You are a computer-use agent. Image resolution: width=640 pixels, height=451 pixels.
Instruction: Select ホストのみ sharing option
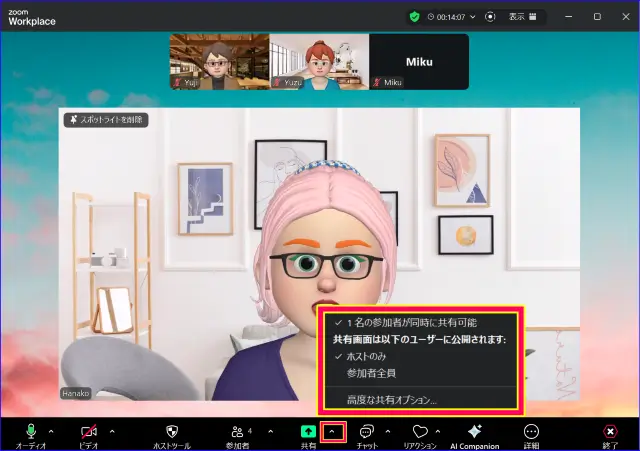click(x=420, y=356)
